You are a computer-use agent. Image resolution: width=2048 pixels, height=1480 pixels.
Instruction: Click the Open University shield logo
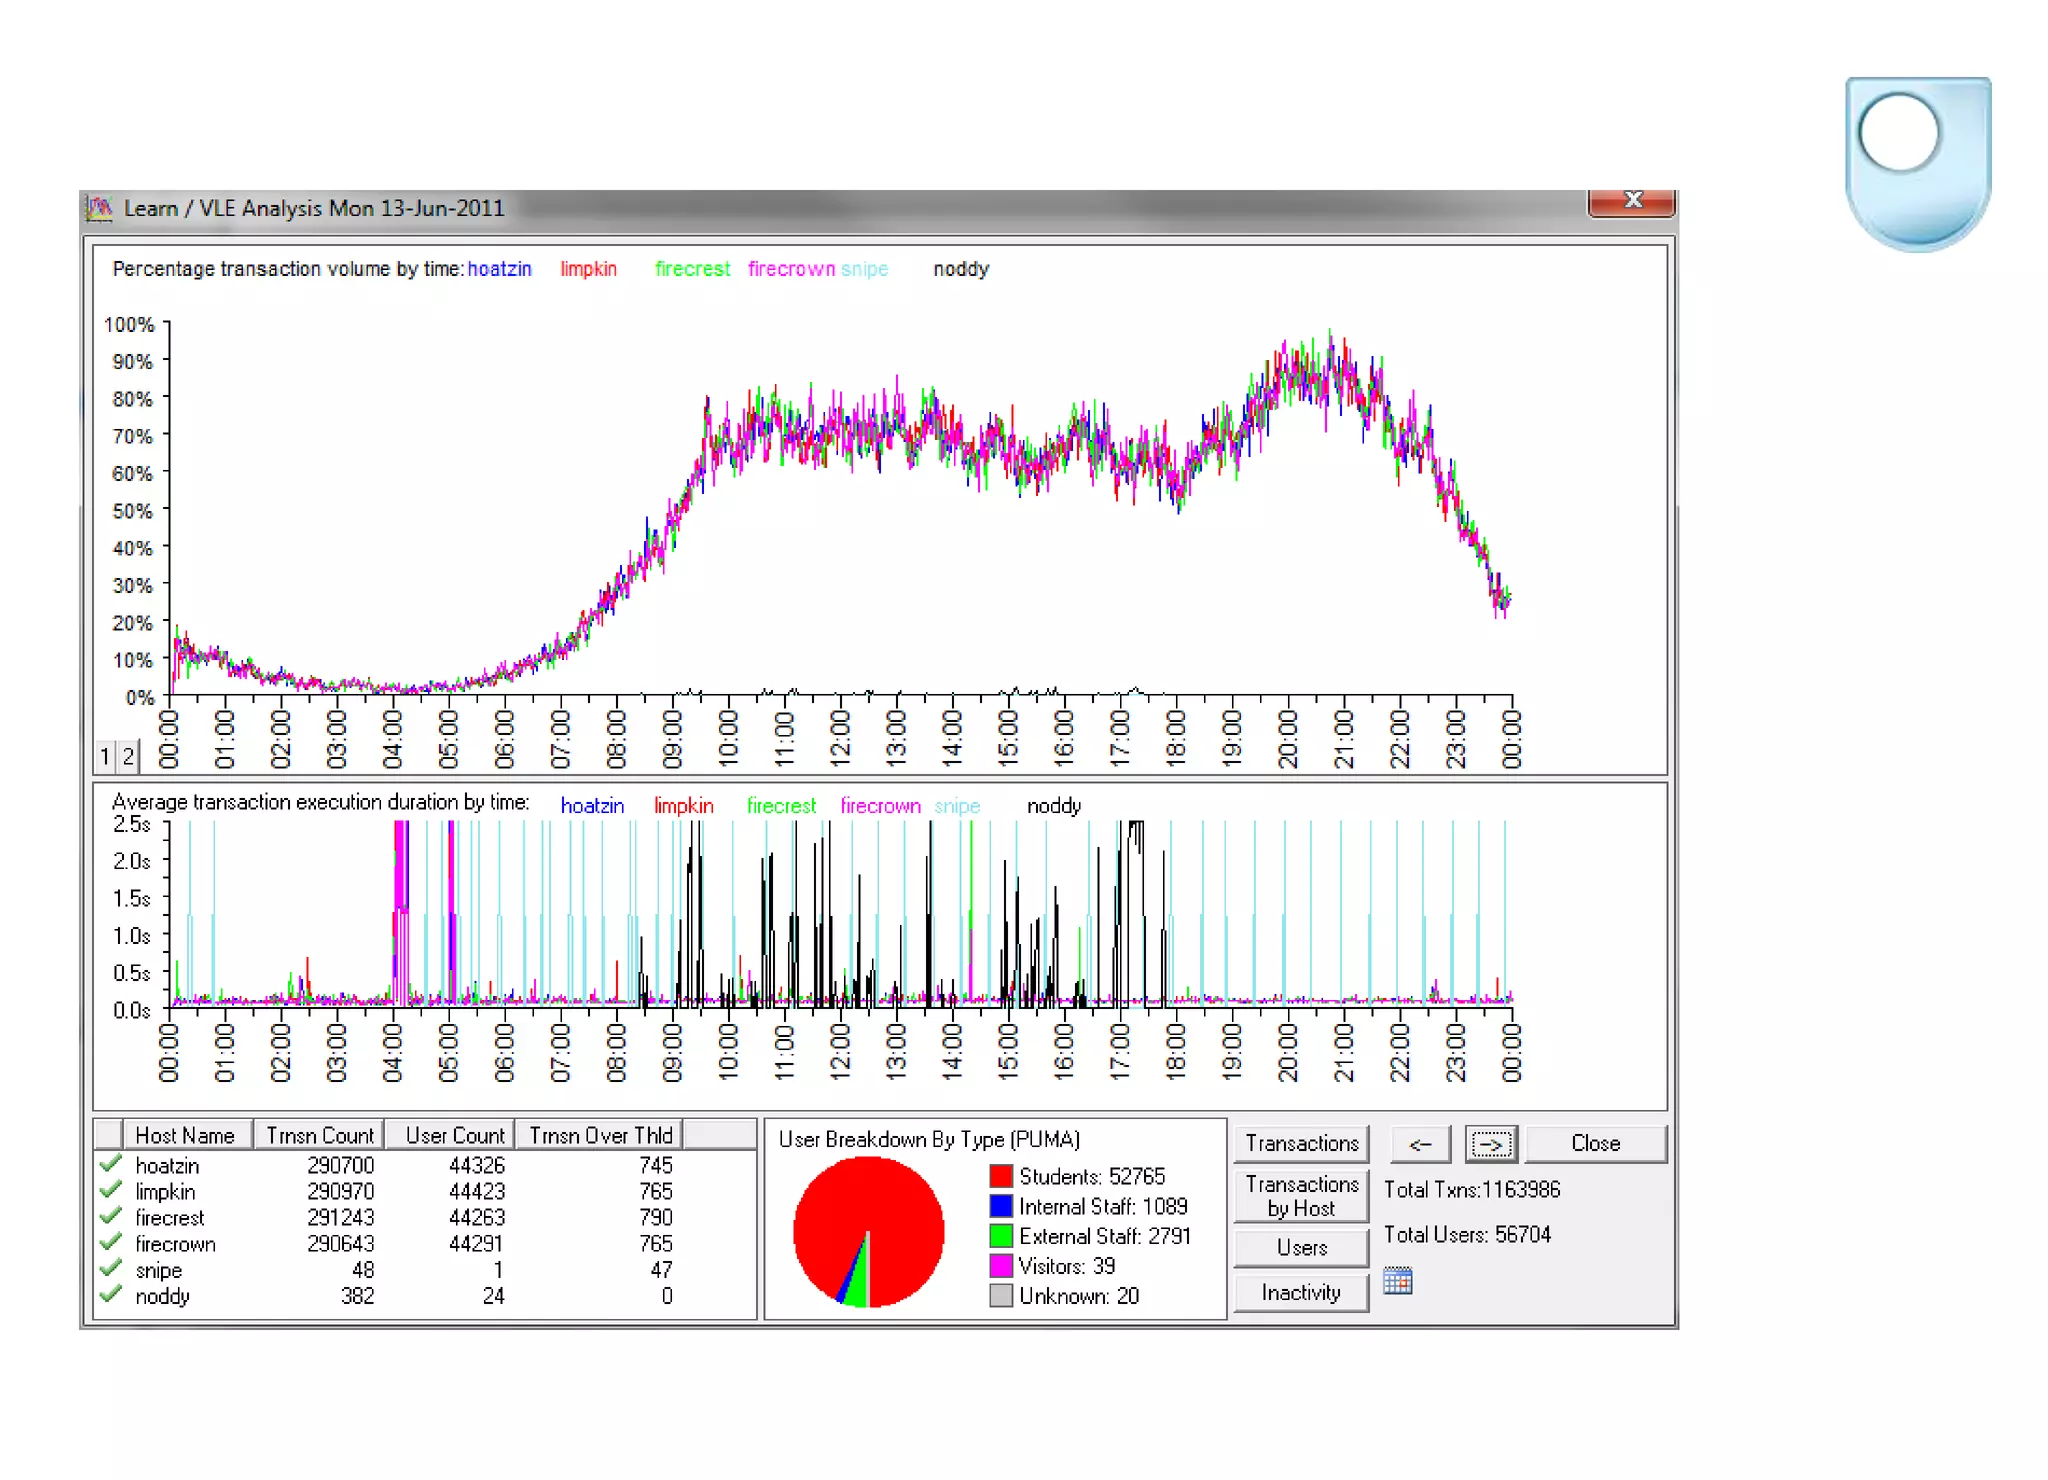coord(1917,163)
